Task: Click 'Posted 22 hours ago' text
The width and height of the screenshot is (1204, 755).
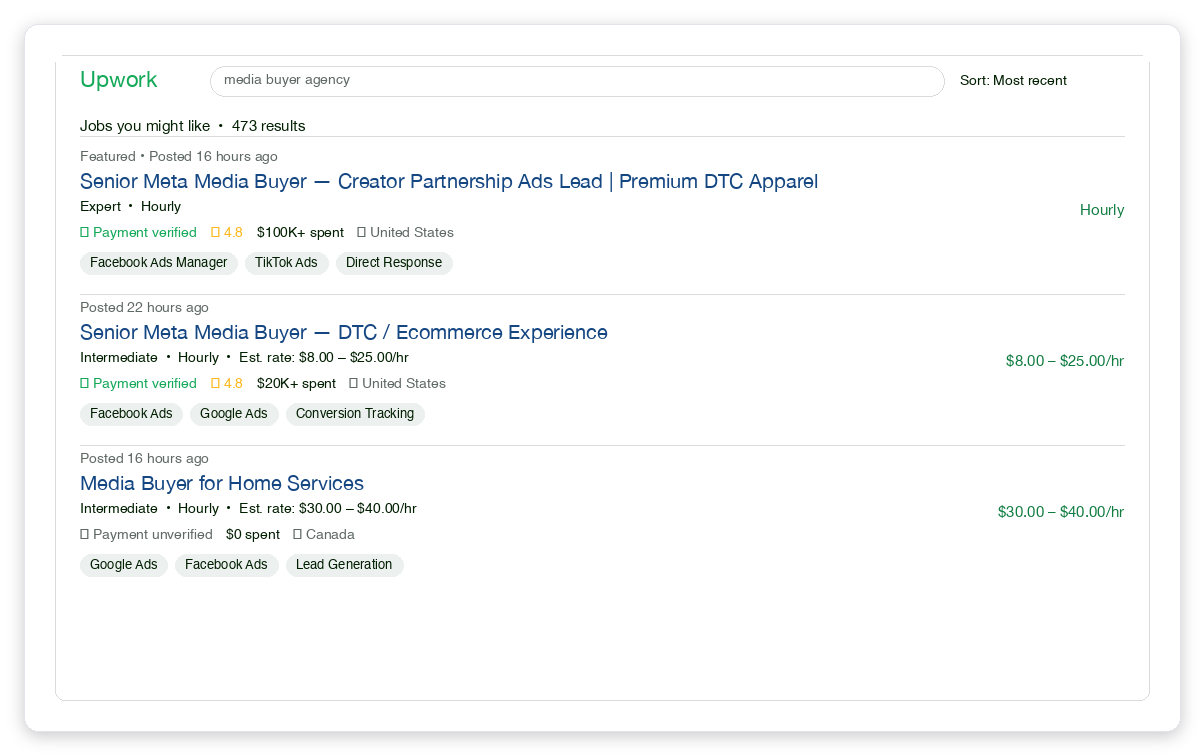Action: point(144,308)
